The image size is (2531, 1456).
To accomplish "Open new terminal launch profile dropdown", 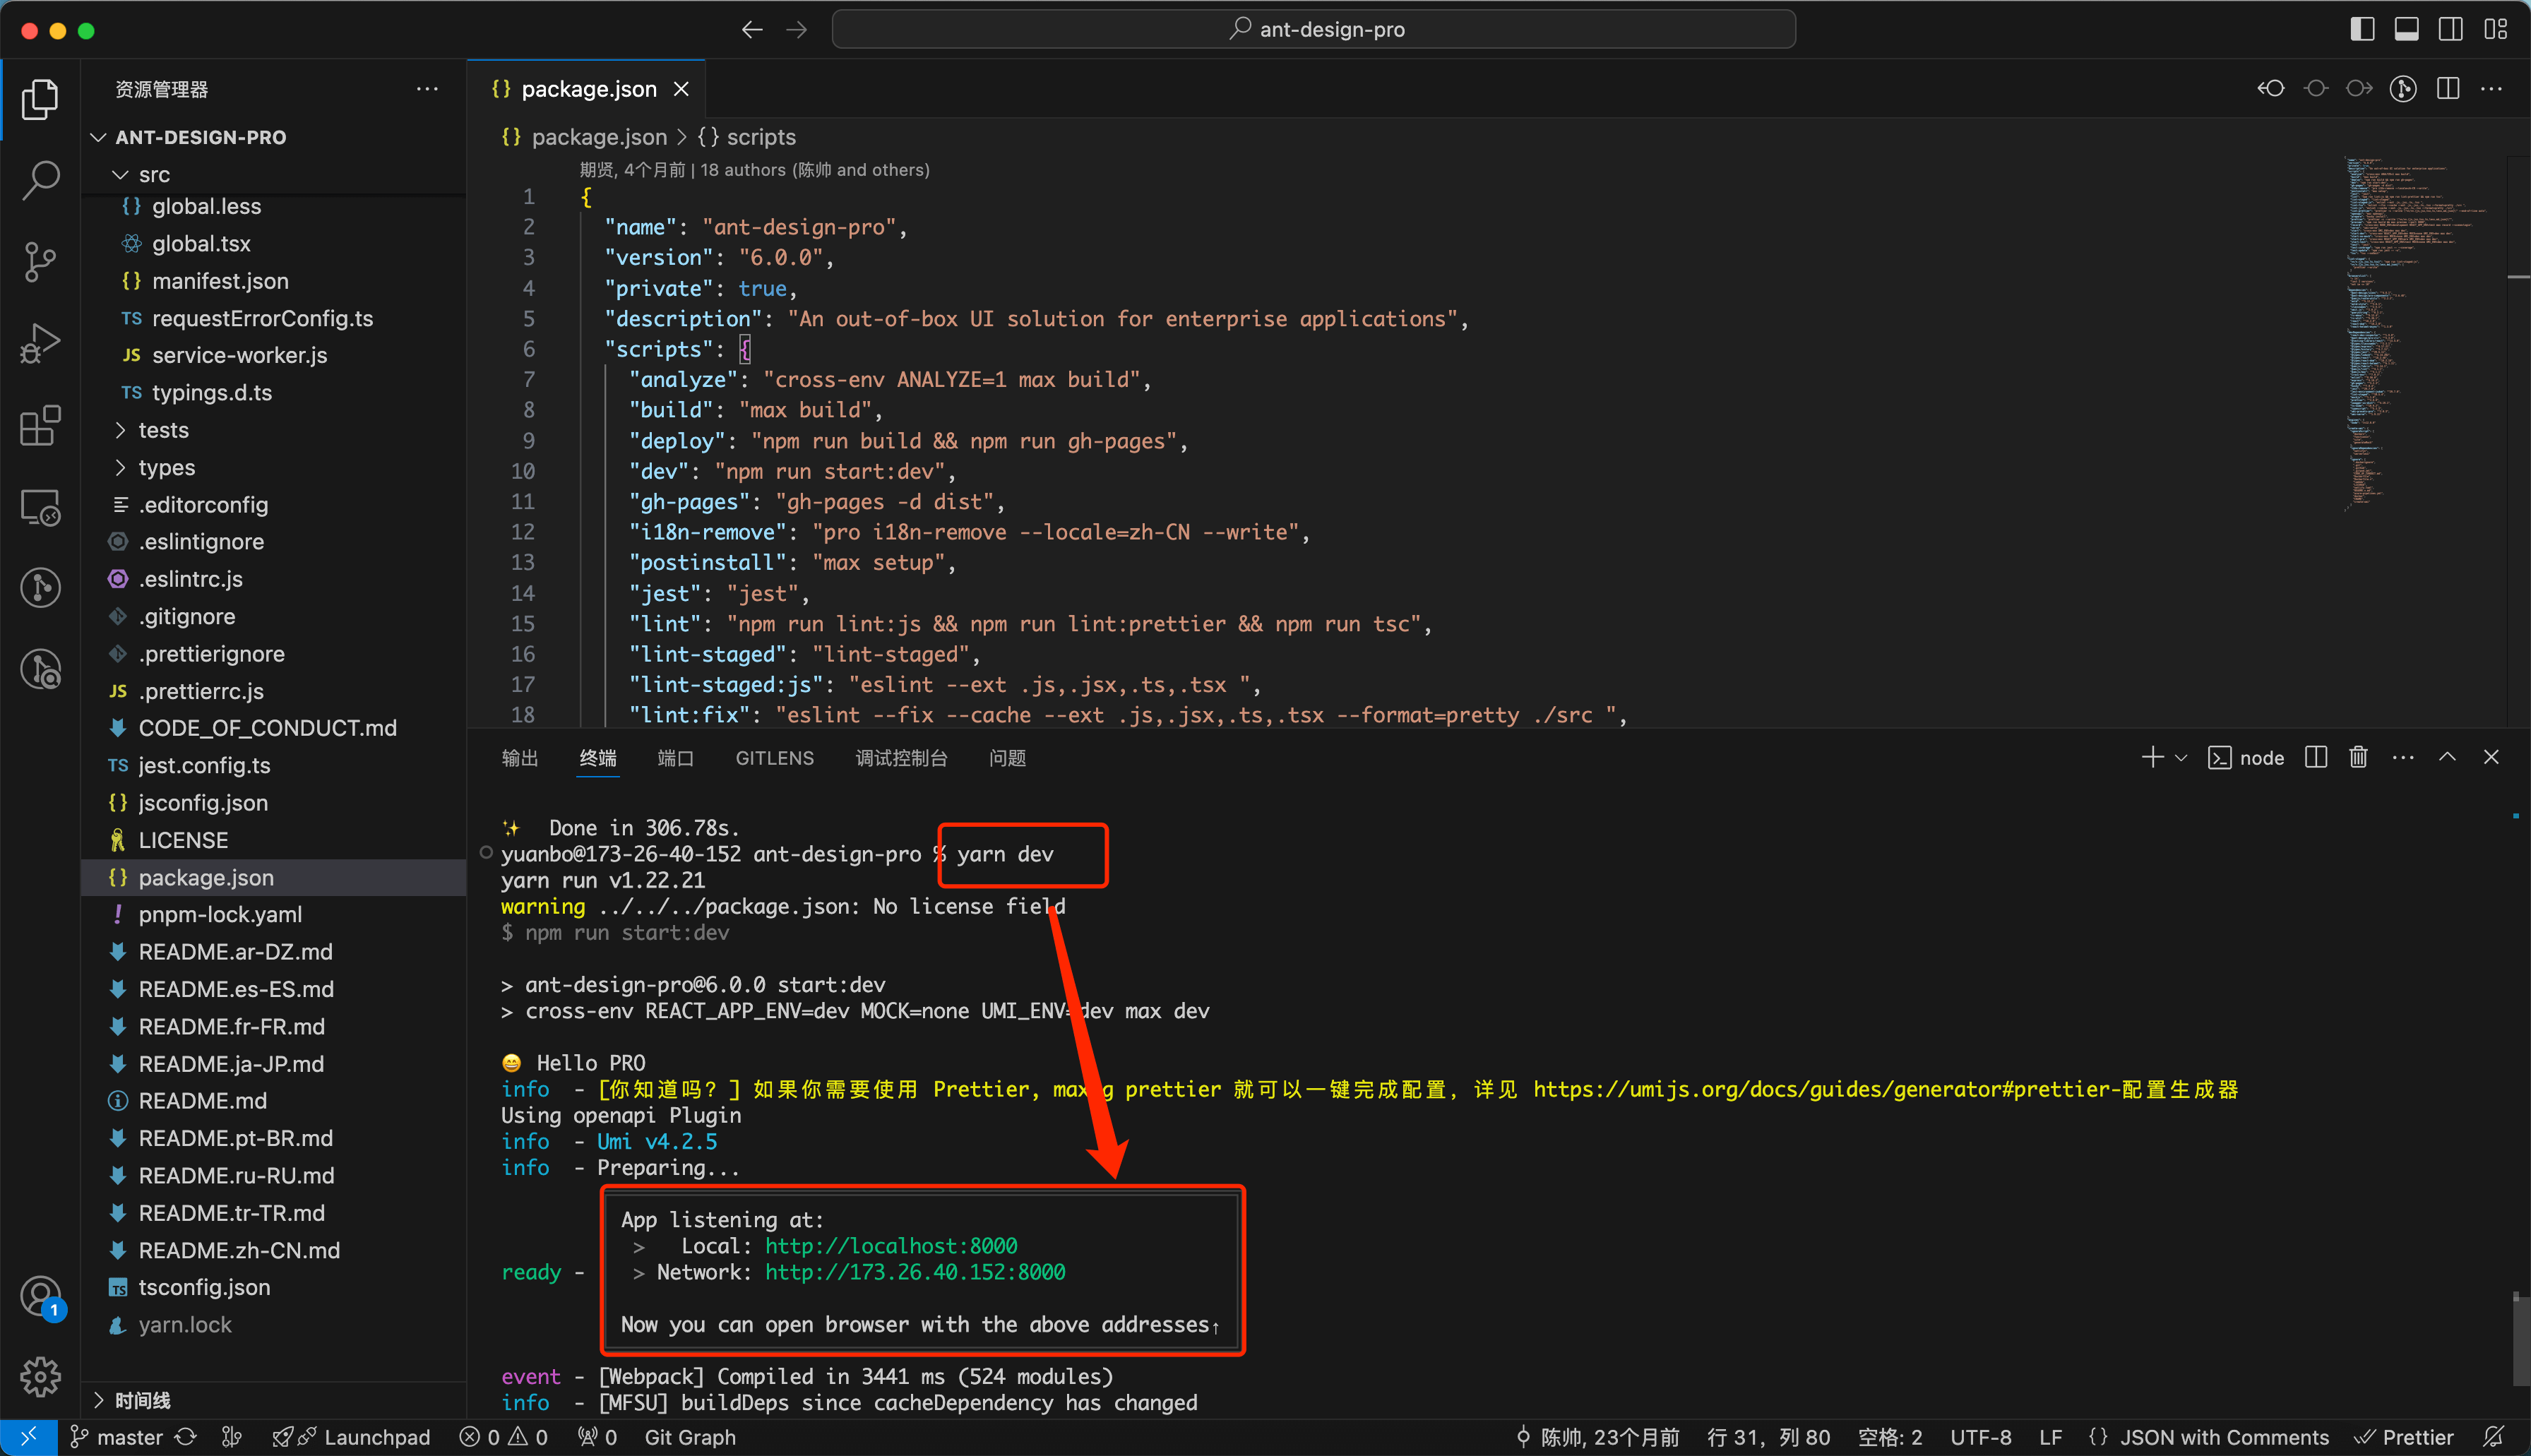I will pos(2181,758).
